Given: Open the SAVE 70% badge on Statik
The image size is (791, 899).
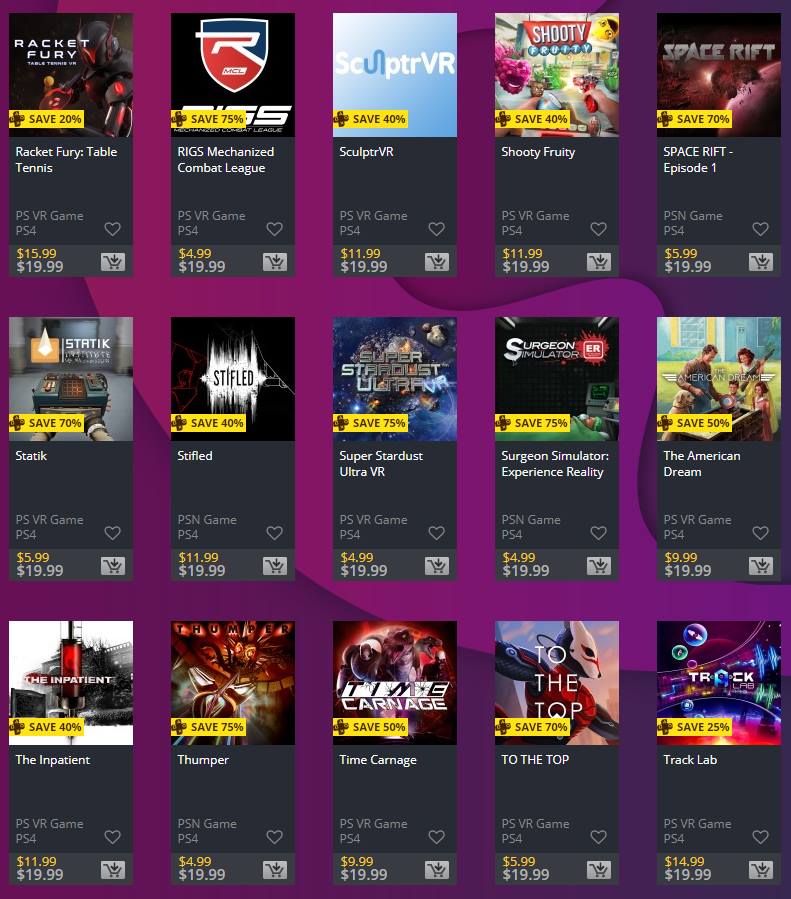Looking at the screenshot, I should [46, 423].
